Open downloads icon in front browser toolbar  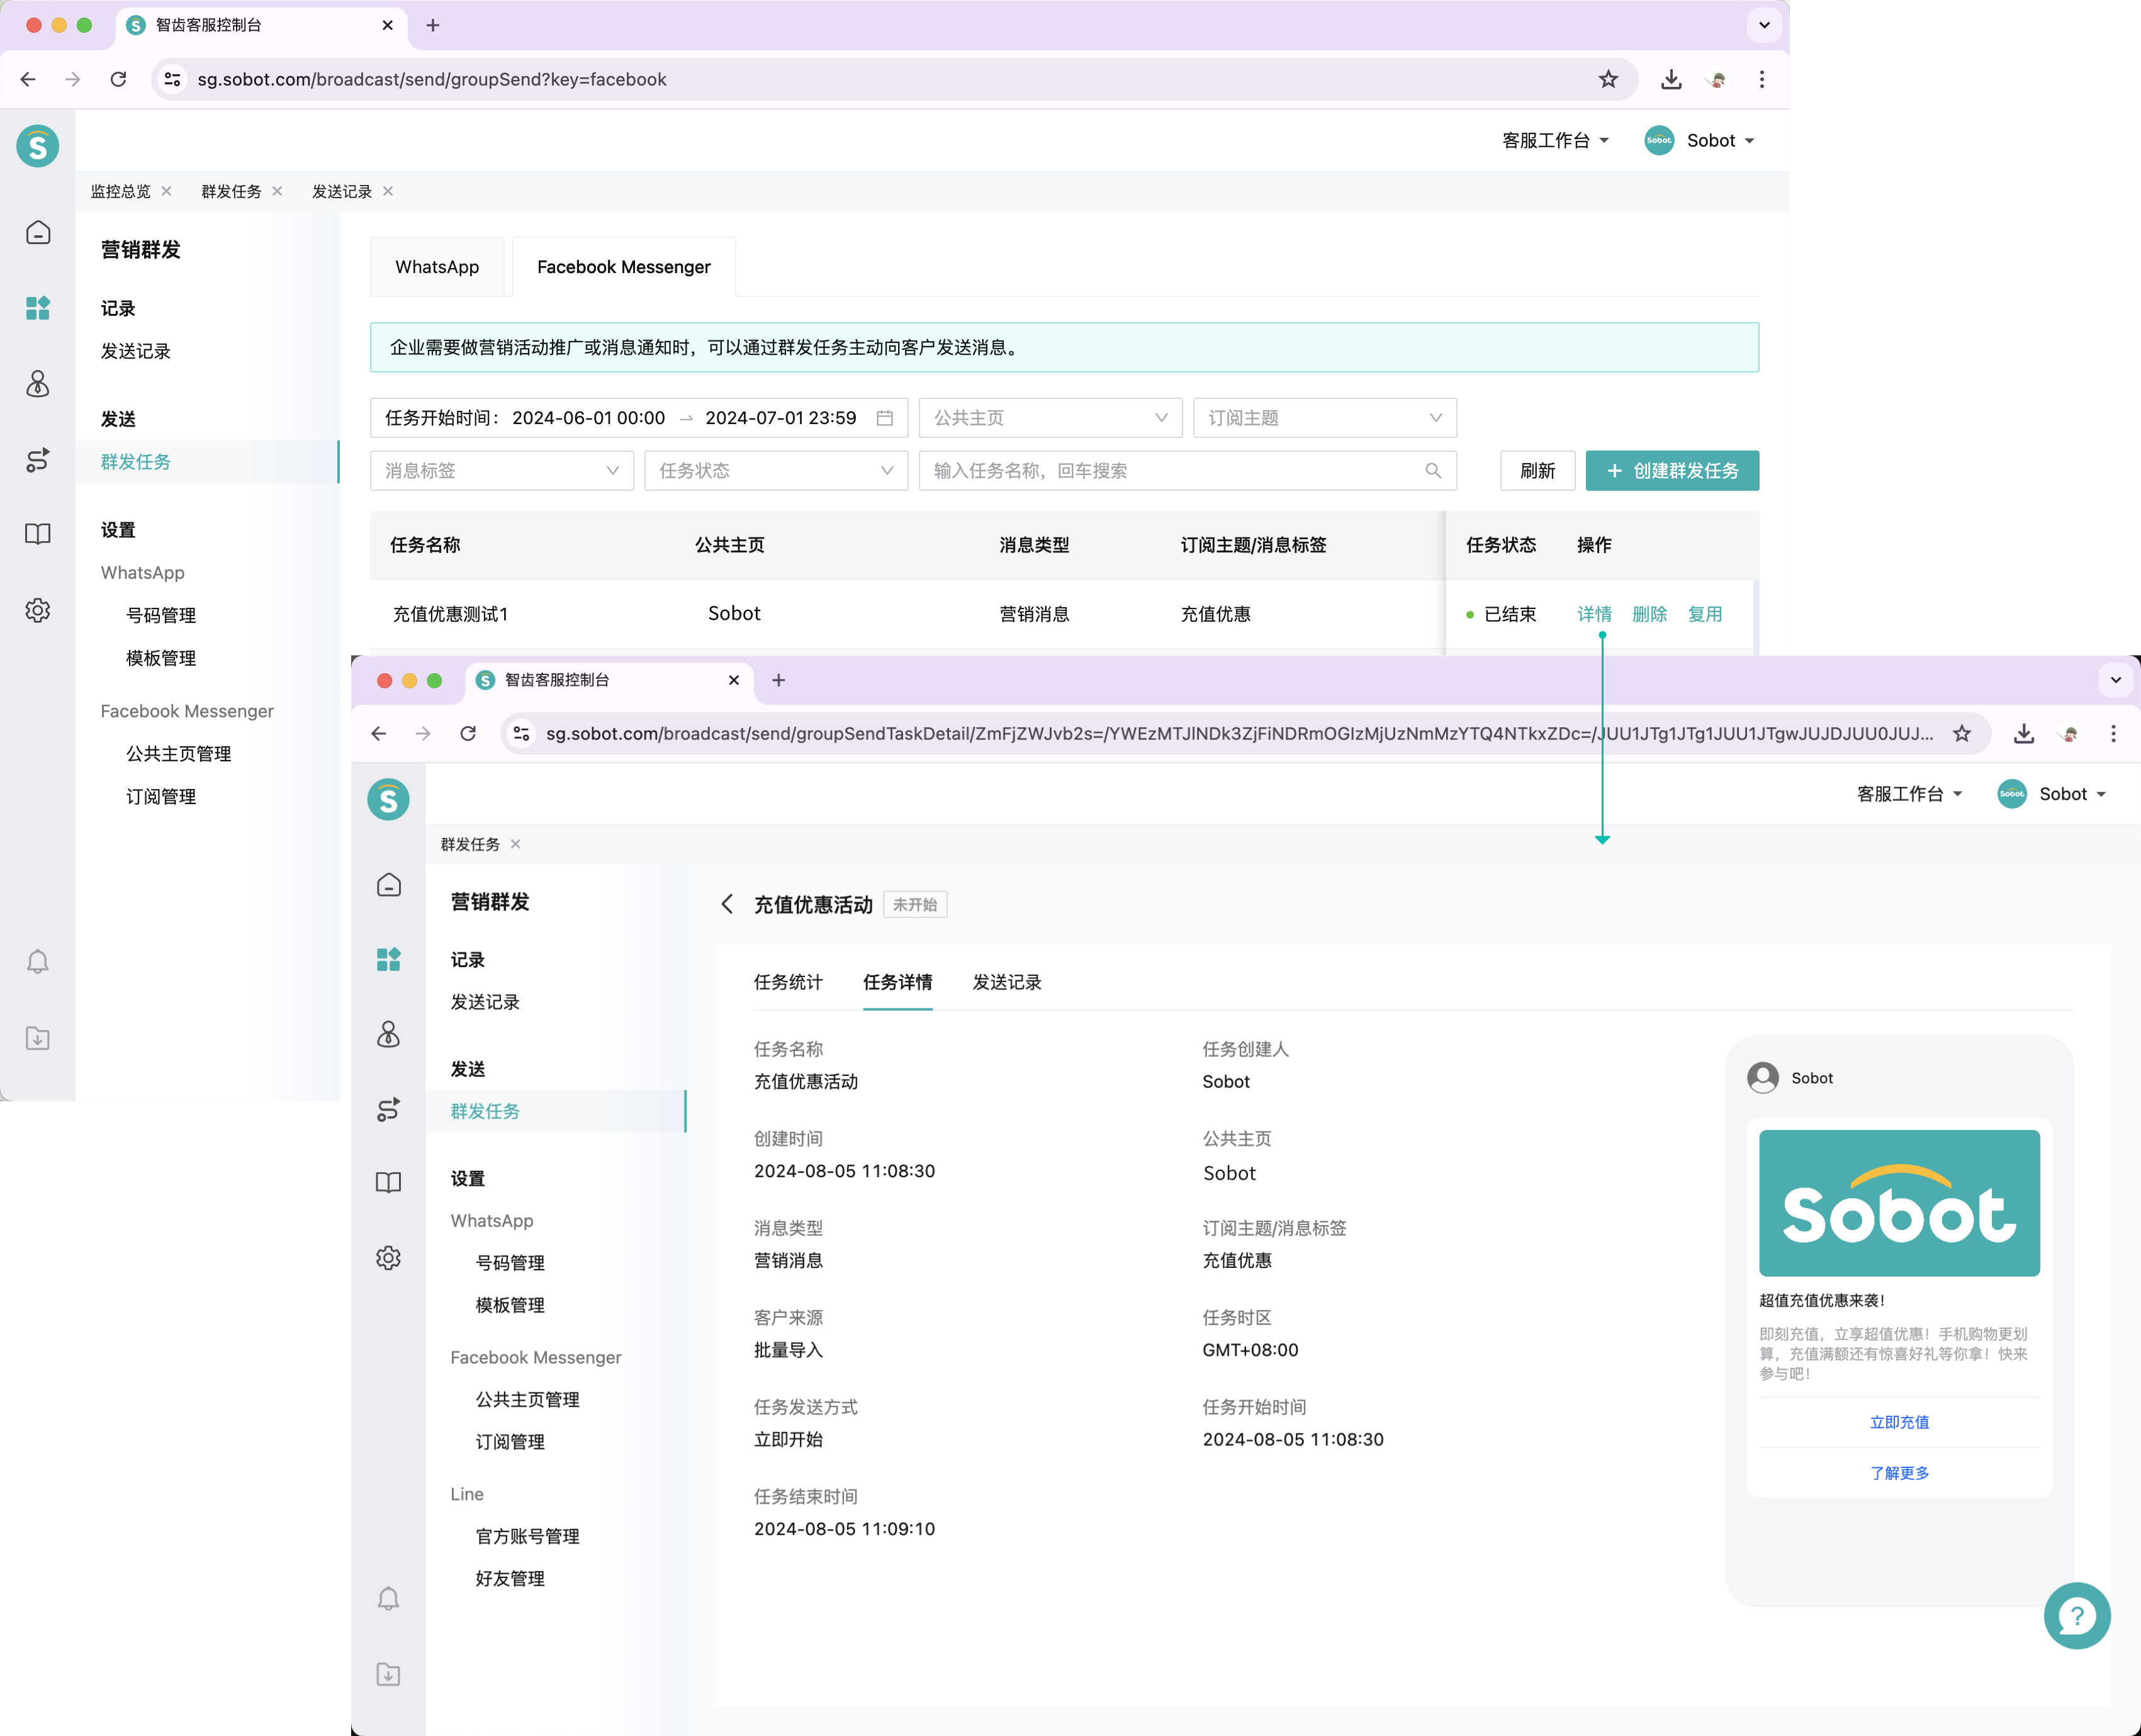[x=2024, y=733]
